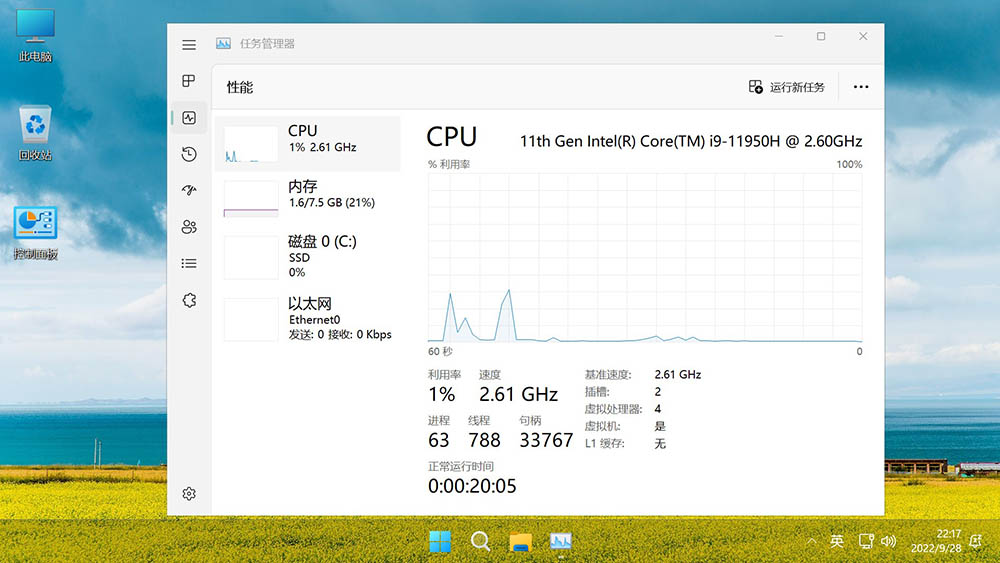Click the 英 input method indicator

(x=837, y=542)
